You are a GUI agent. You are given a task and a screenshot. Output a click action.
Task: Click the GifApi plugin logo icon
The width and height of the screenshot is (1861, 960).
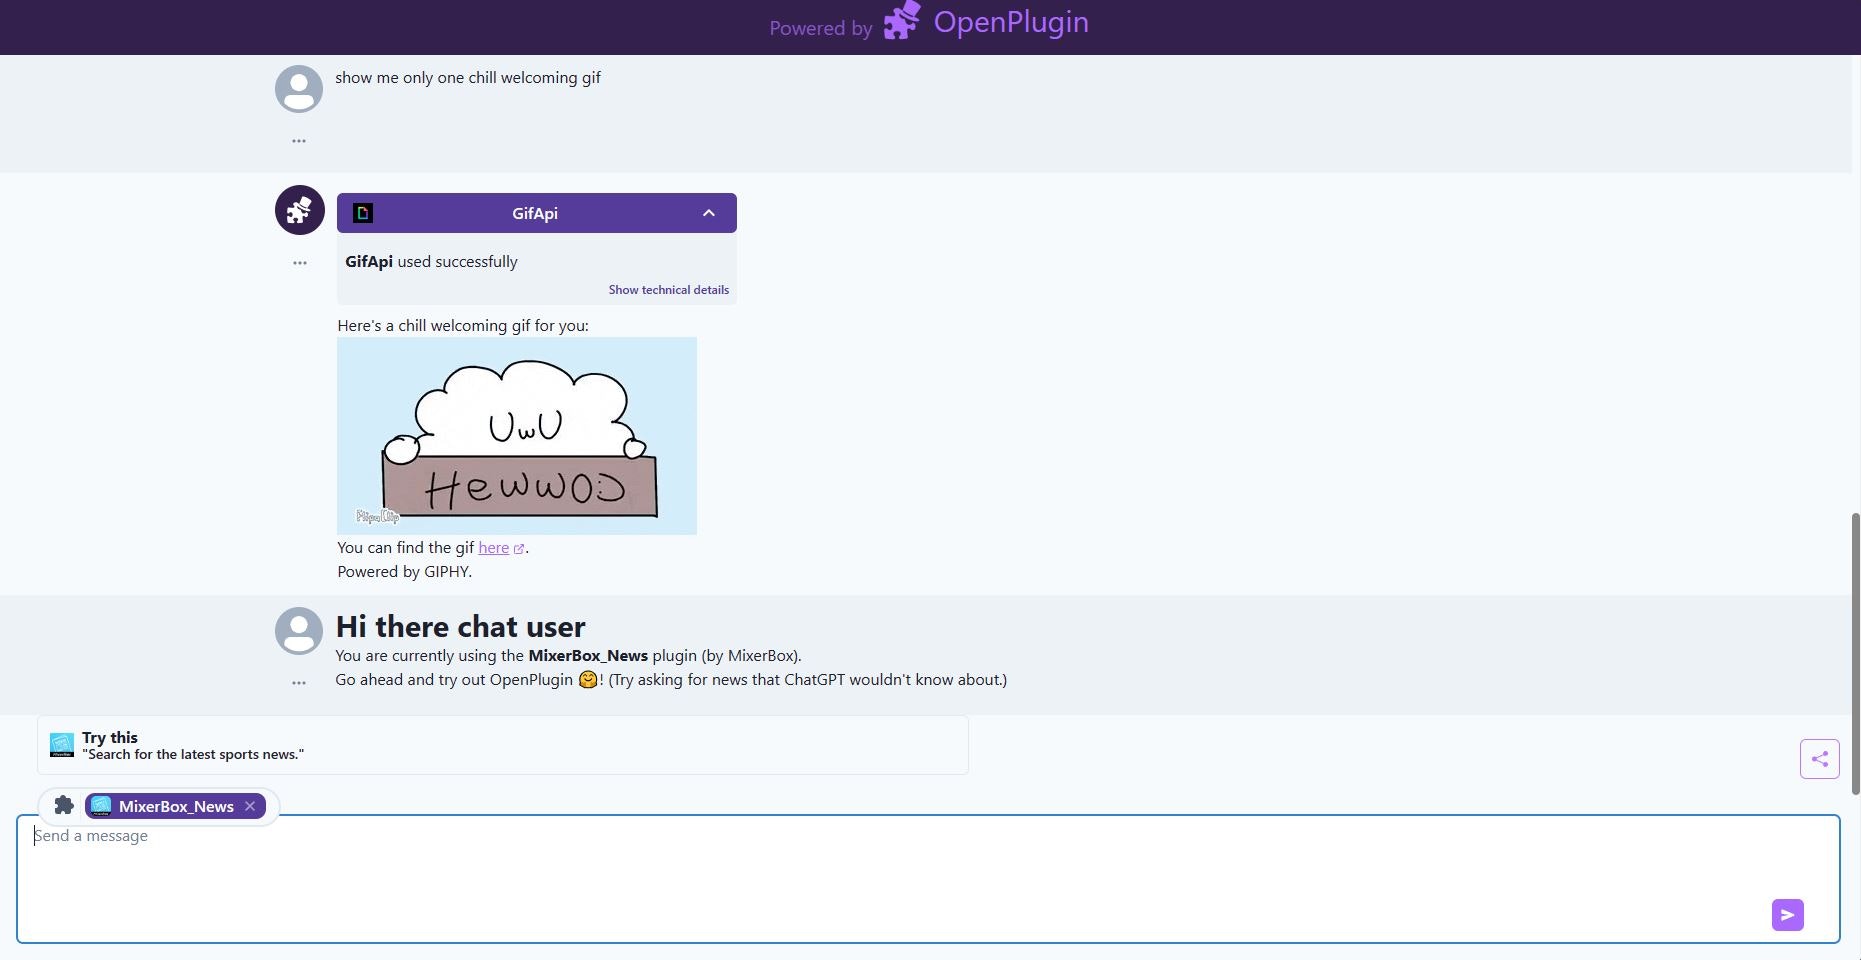tap(363, 213)
